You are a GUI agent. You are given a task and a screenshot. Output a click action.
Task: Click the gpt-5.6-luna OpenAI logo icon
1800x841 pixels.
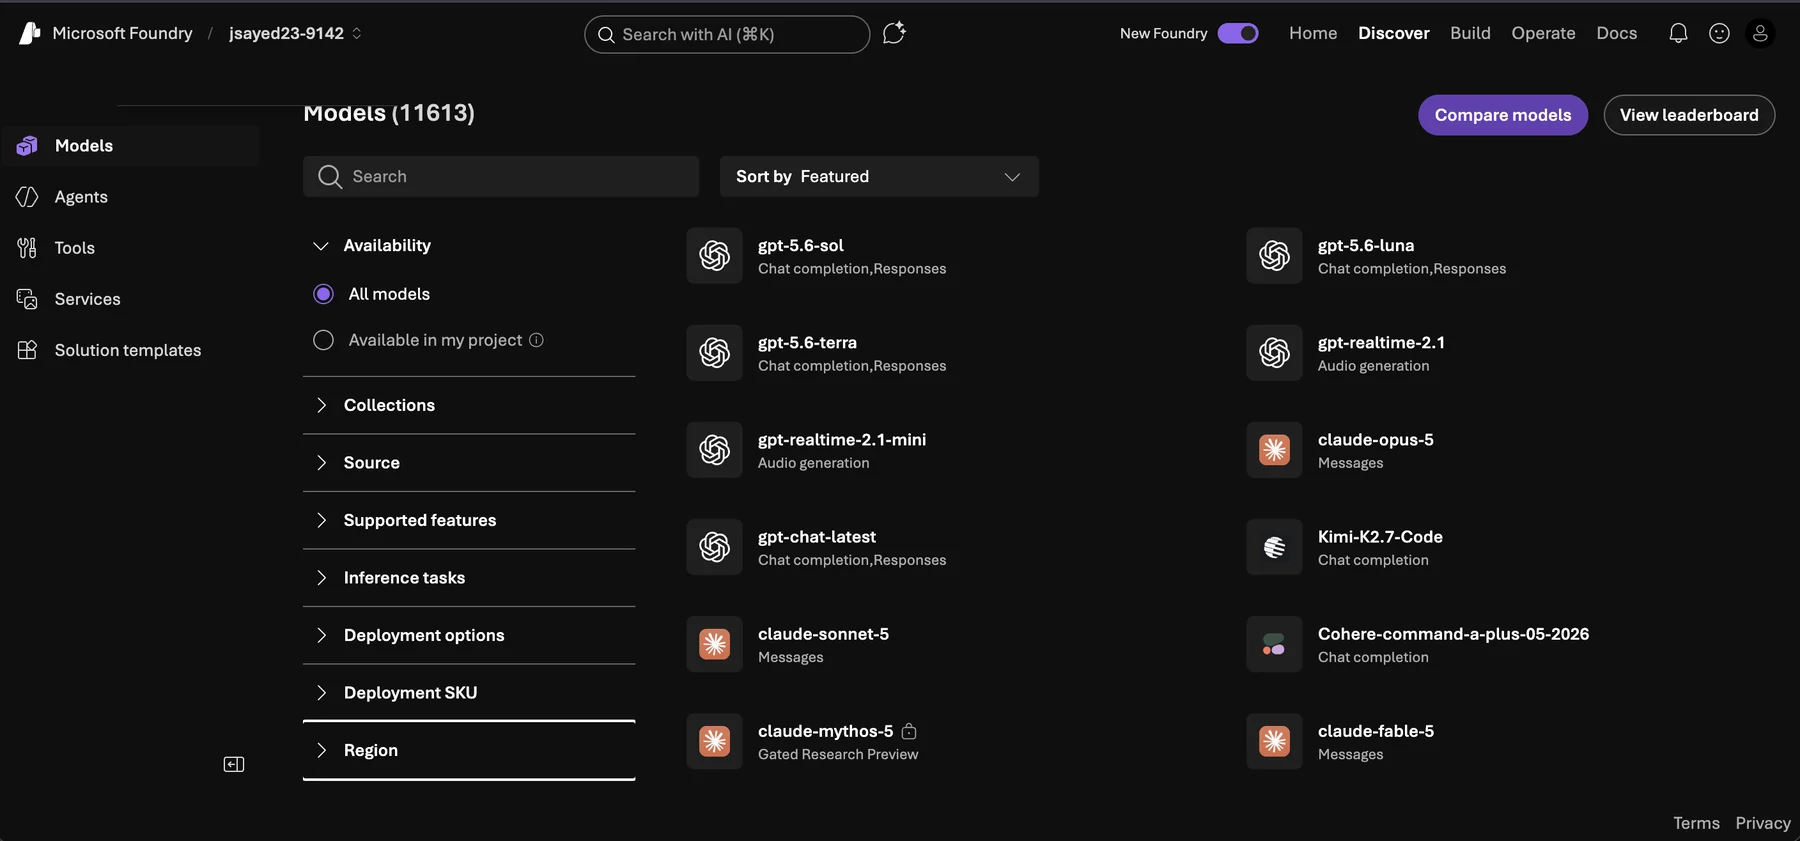pyautogui.click(x=1274, y=256)
